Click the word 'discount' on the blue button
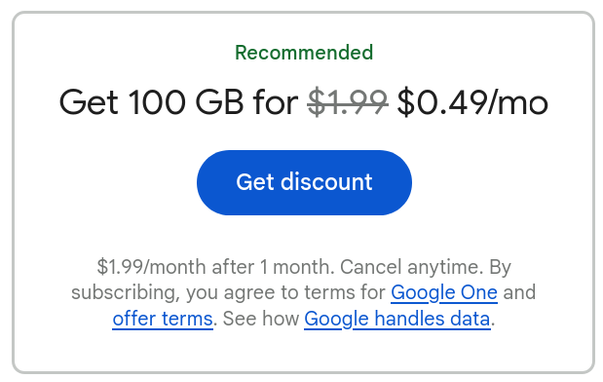Viewport: 603px width, 382px height. (326, 182)
